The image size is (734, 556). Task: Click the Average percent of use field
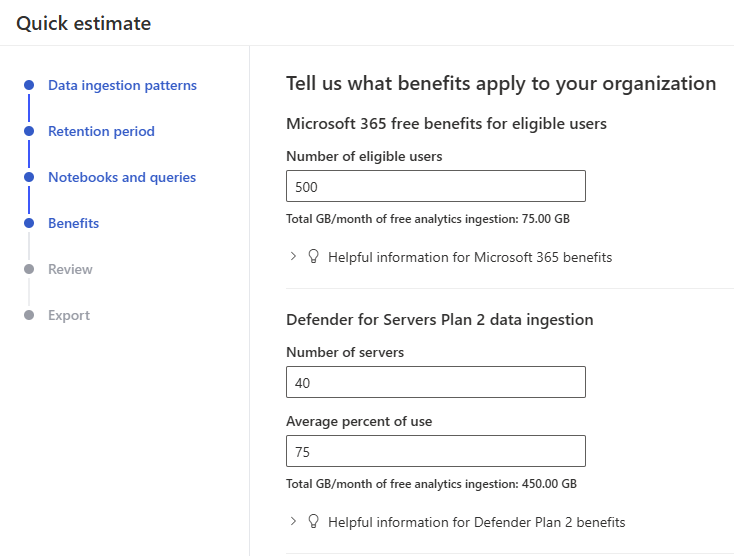point(435,451)
